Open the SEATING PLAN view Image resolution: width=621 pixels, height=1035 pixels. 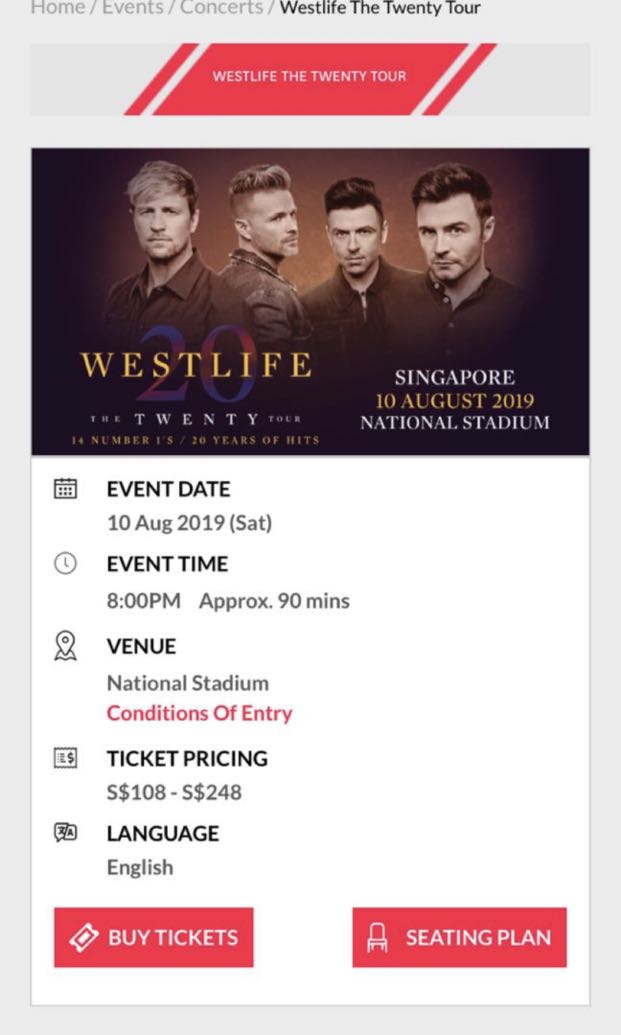point(459,937)
